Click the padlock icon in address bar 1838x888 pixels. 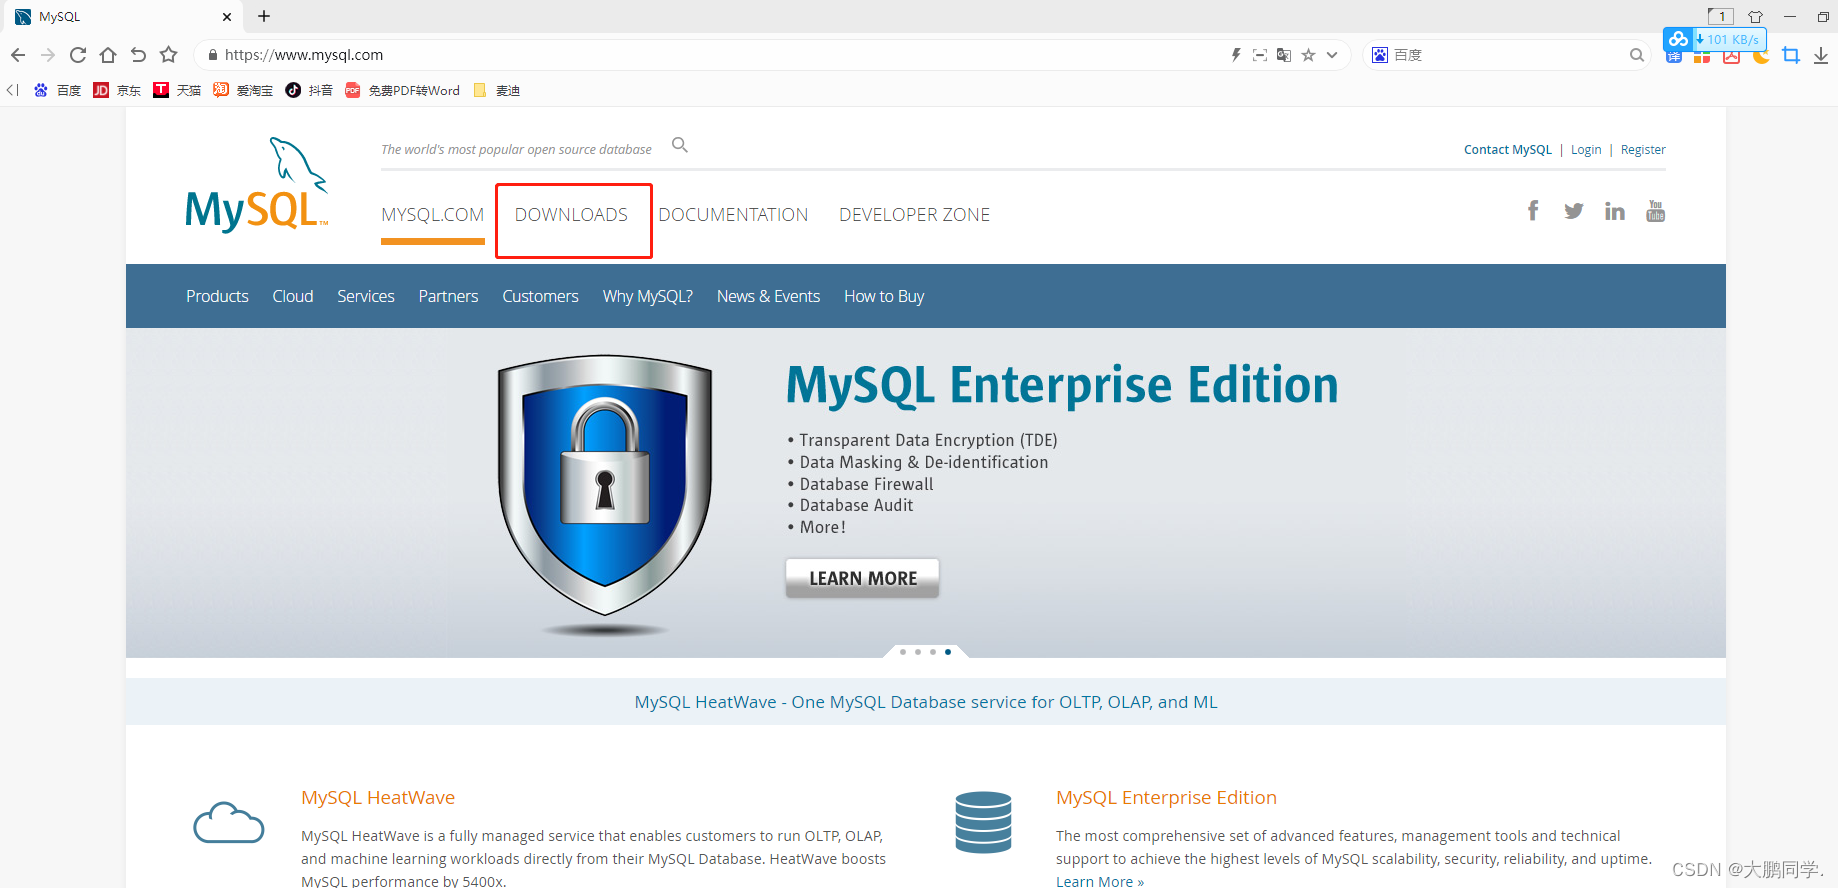click(x=212, y=55)
